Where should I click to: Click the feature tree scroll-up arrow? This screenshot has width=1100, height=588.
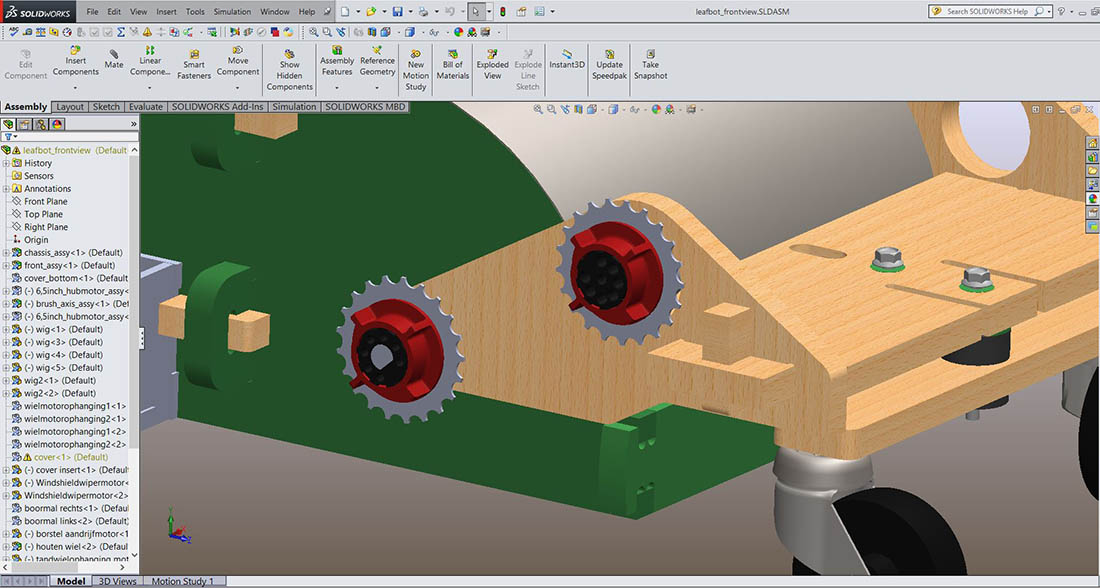tap(134, 150)
